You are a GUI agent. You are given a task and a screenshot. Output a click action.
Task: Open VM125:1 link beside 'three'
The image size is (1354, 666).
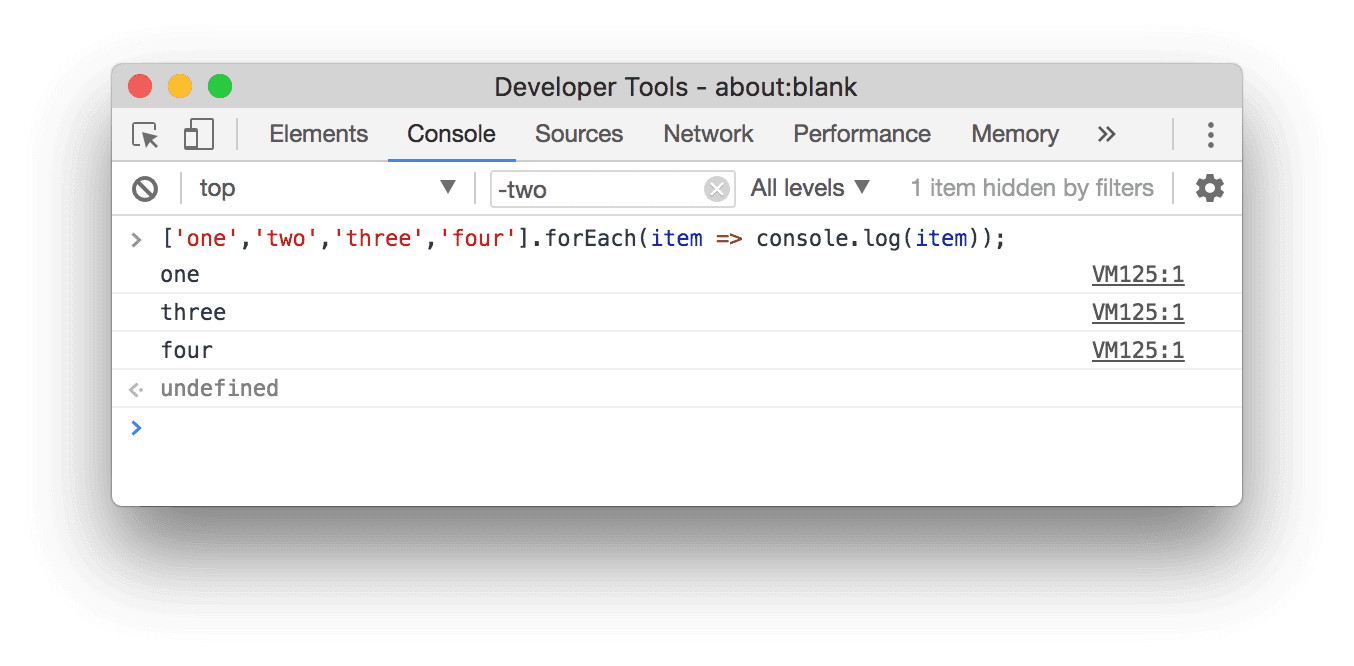(1137, 313)
